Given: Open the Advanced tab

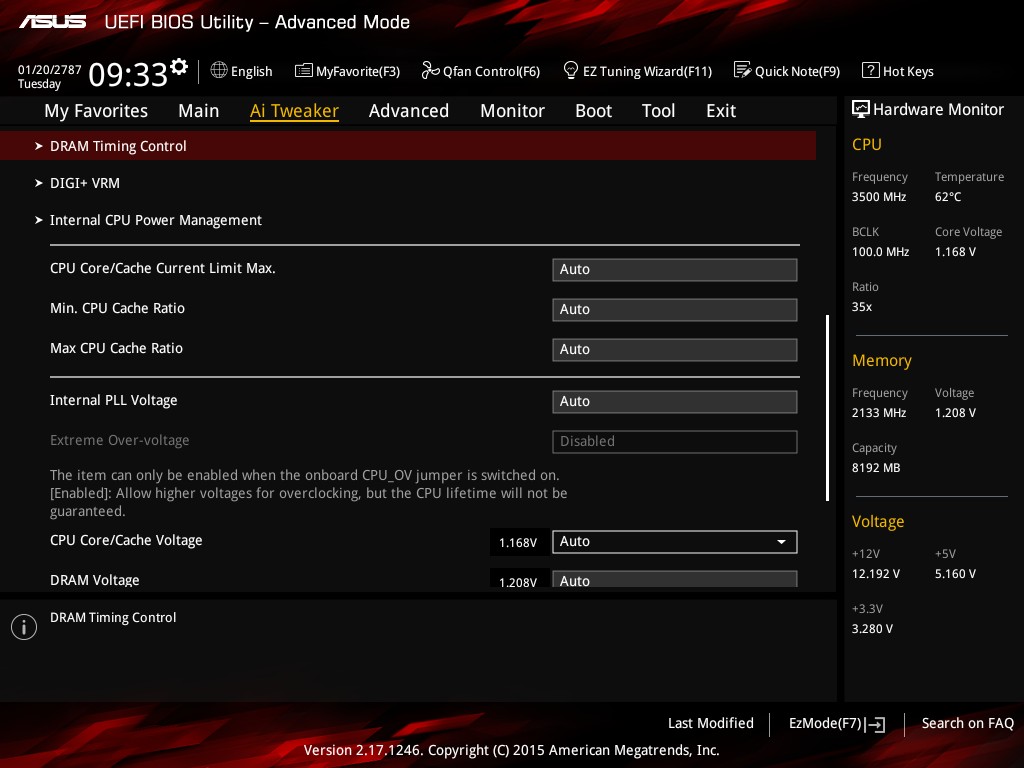Looking at the screenshot, I should tap(409, 111).
